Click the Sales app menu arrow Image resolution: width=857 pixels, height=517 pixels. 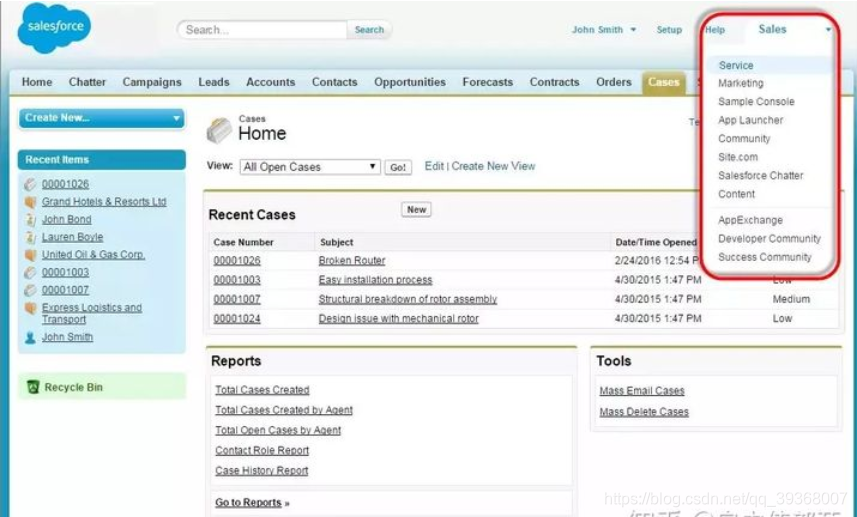tap(828, 30)
